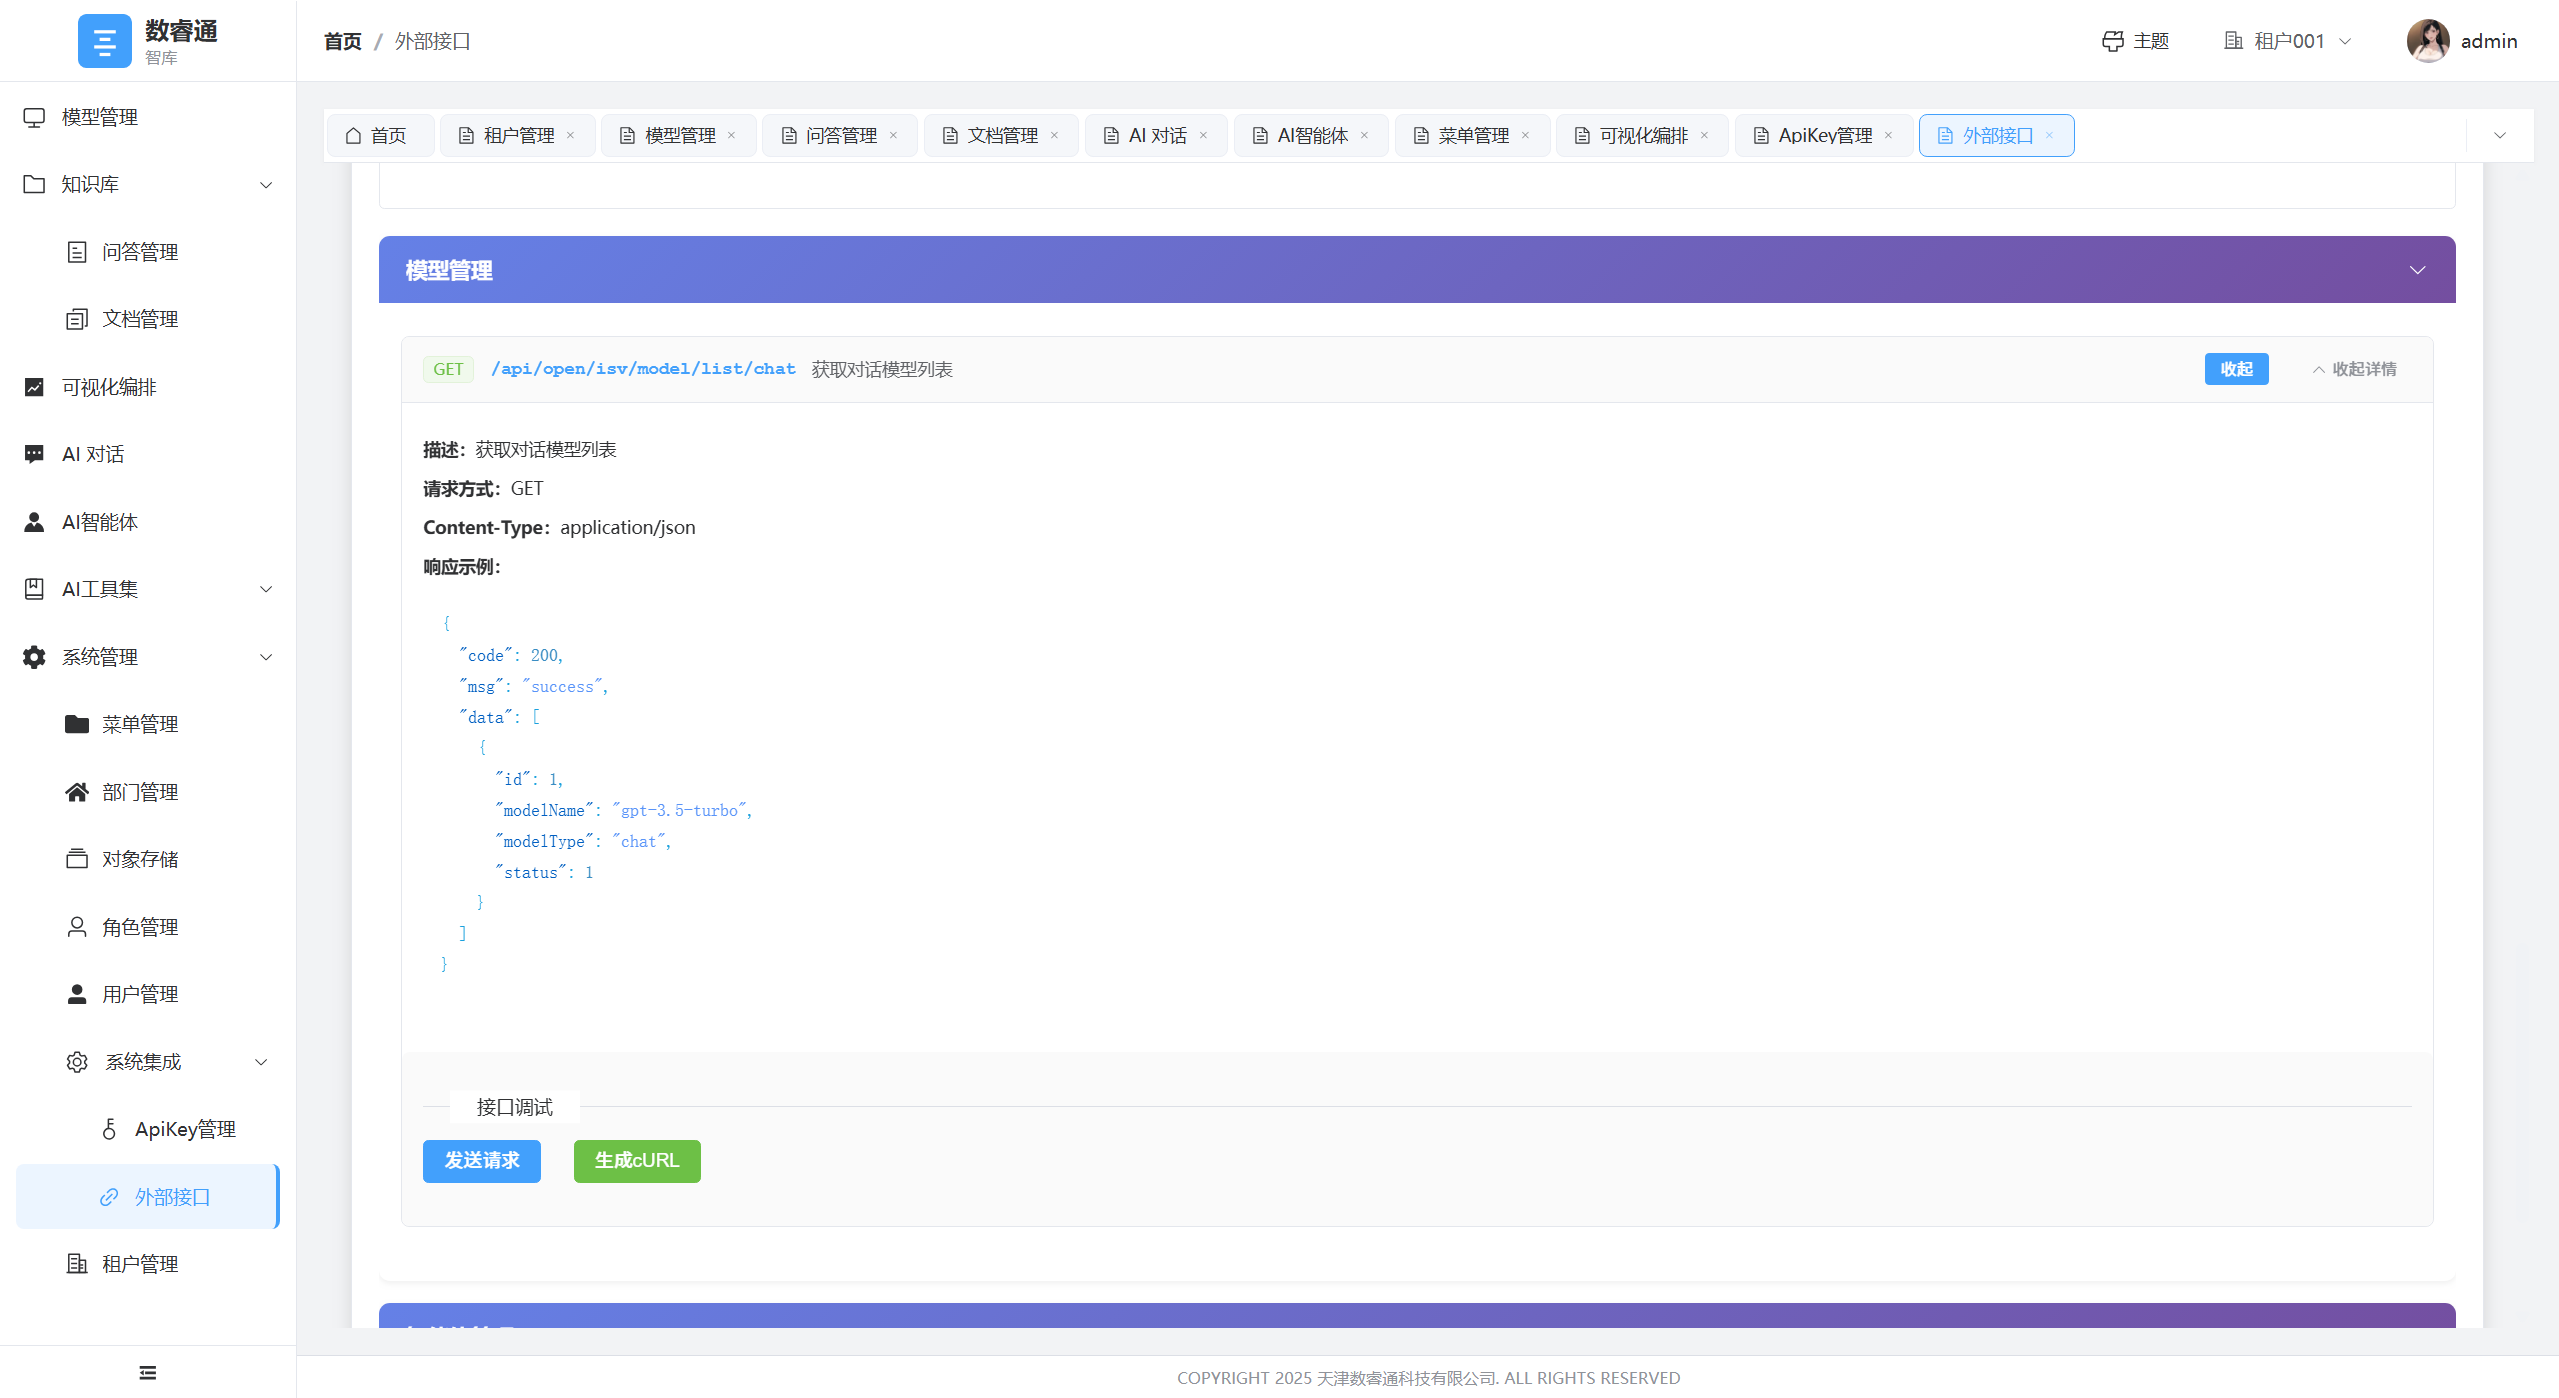Open AI 对话 chat sidebar item
2559x1398 pixels.
[93, 454]
